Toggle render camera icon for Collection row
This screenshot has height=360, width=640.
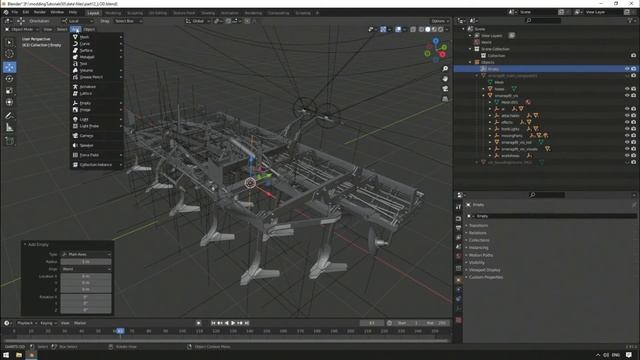tap(633, 56)
